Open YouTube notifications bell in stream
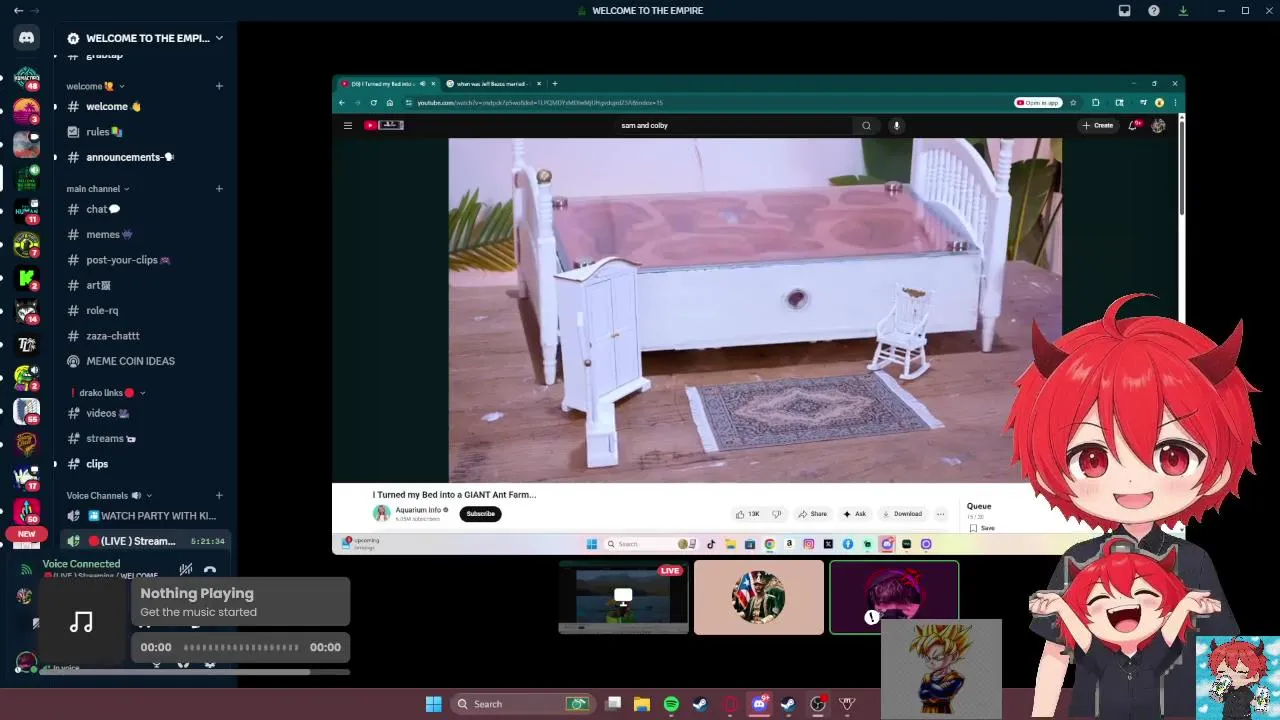Viewport: 1280px width, 720px height. point(1133,125)
